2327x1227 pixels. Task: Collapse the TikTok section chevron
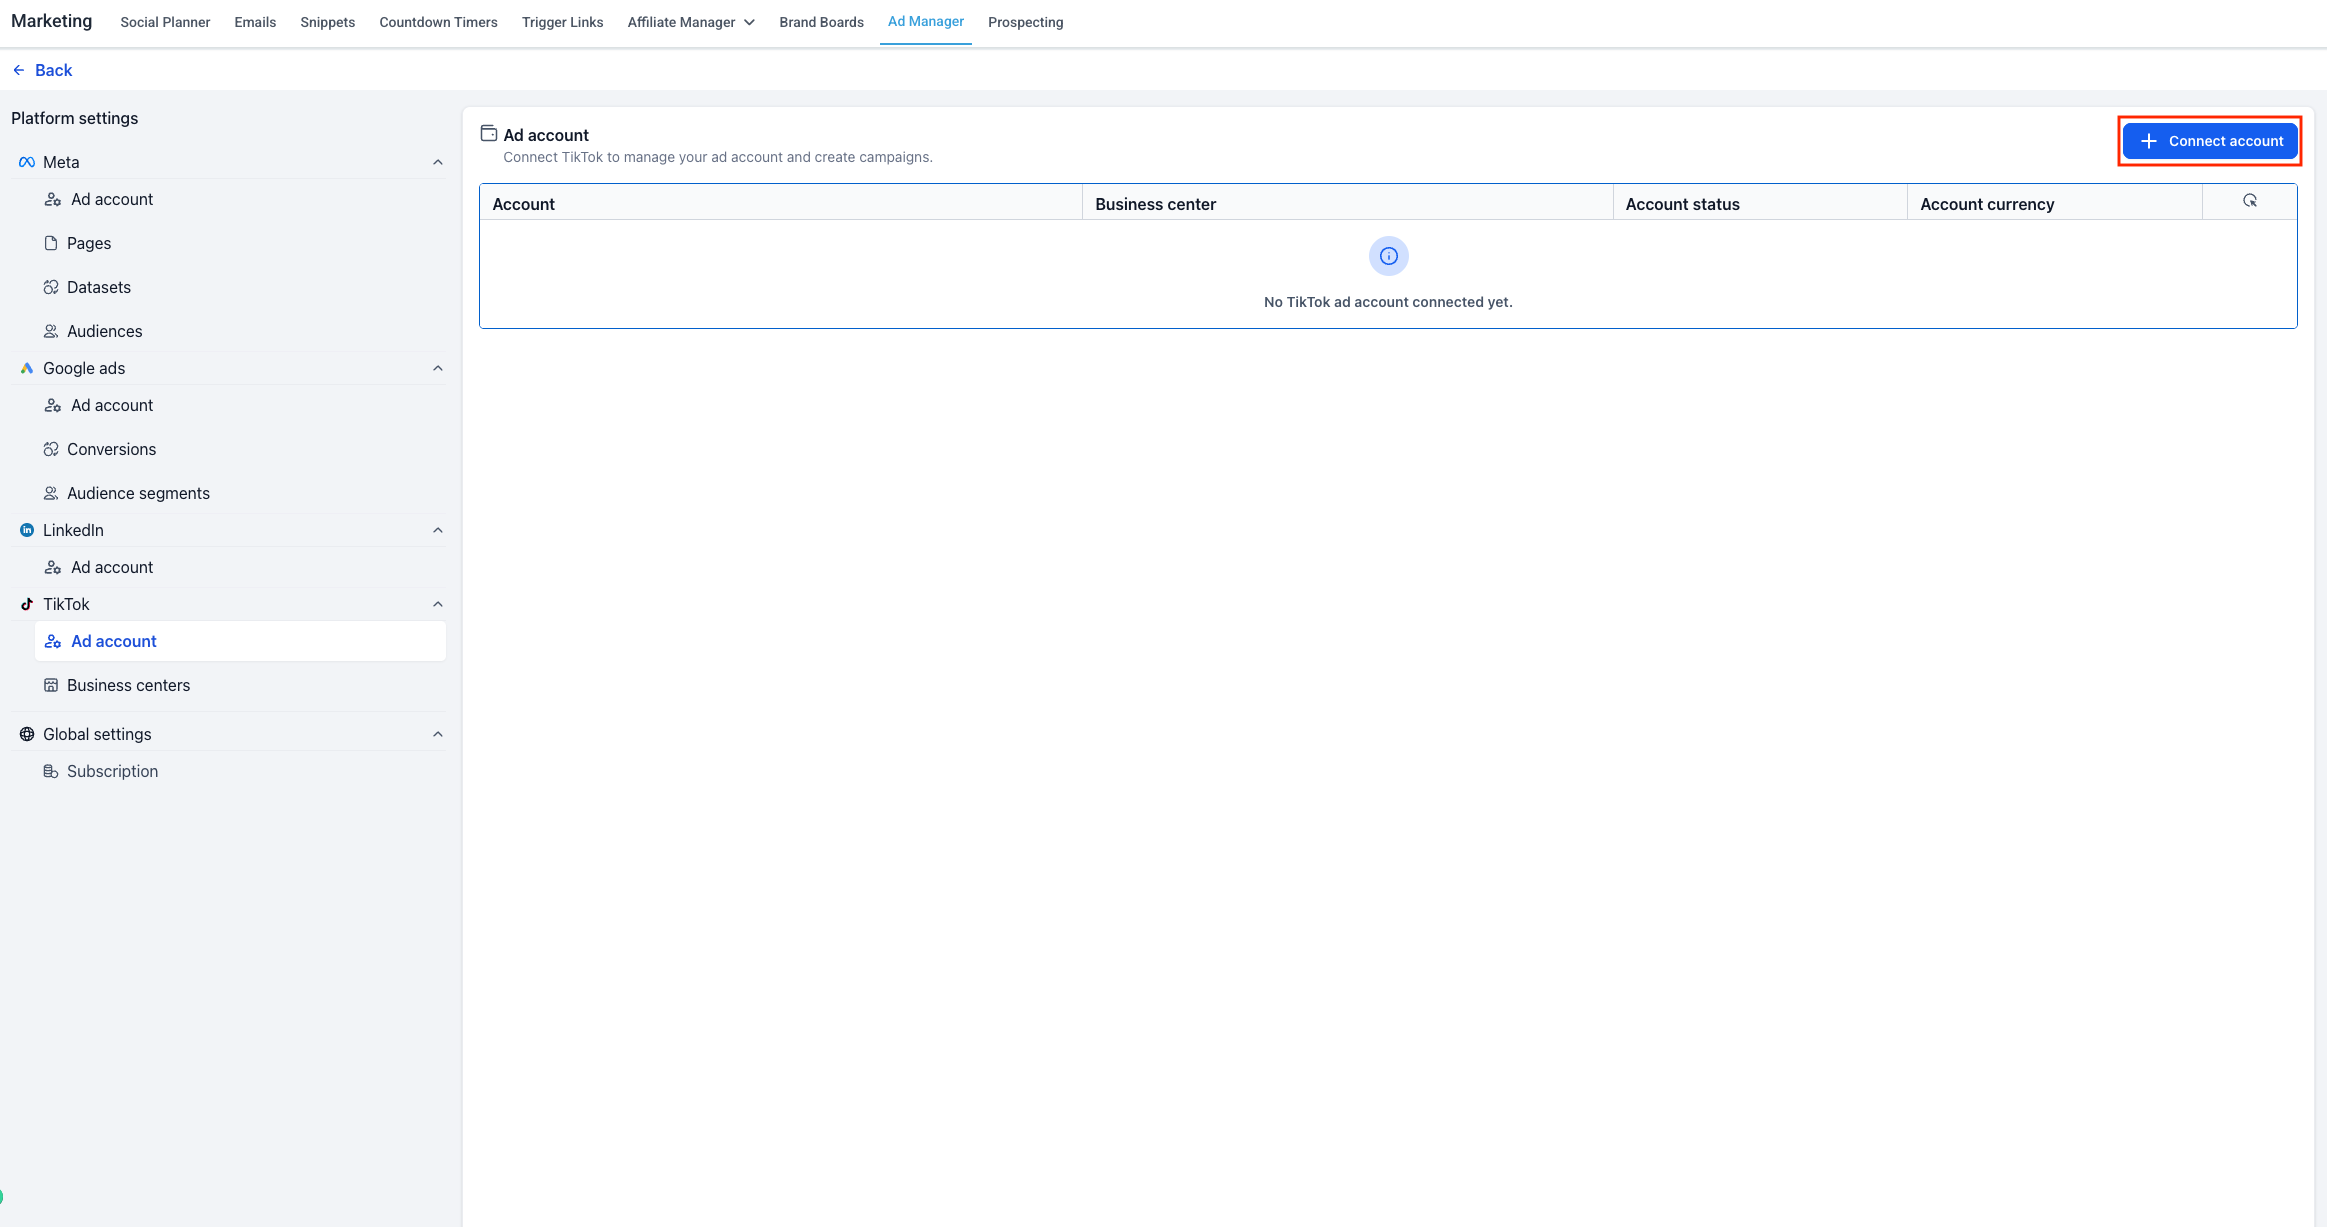point(437,604)
